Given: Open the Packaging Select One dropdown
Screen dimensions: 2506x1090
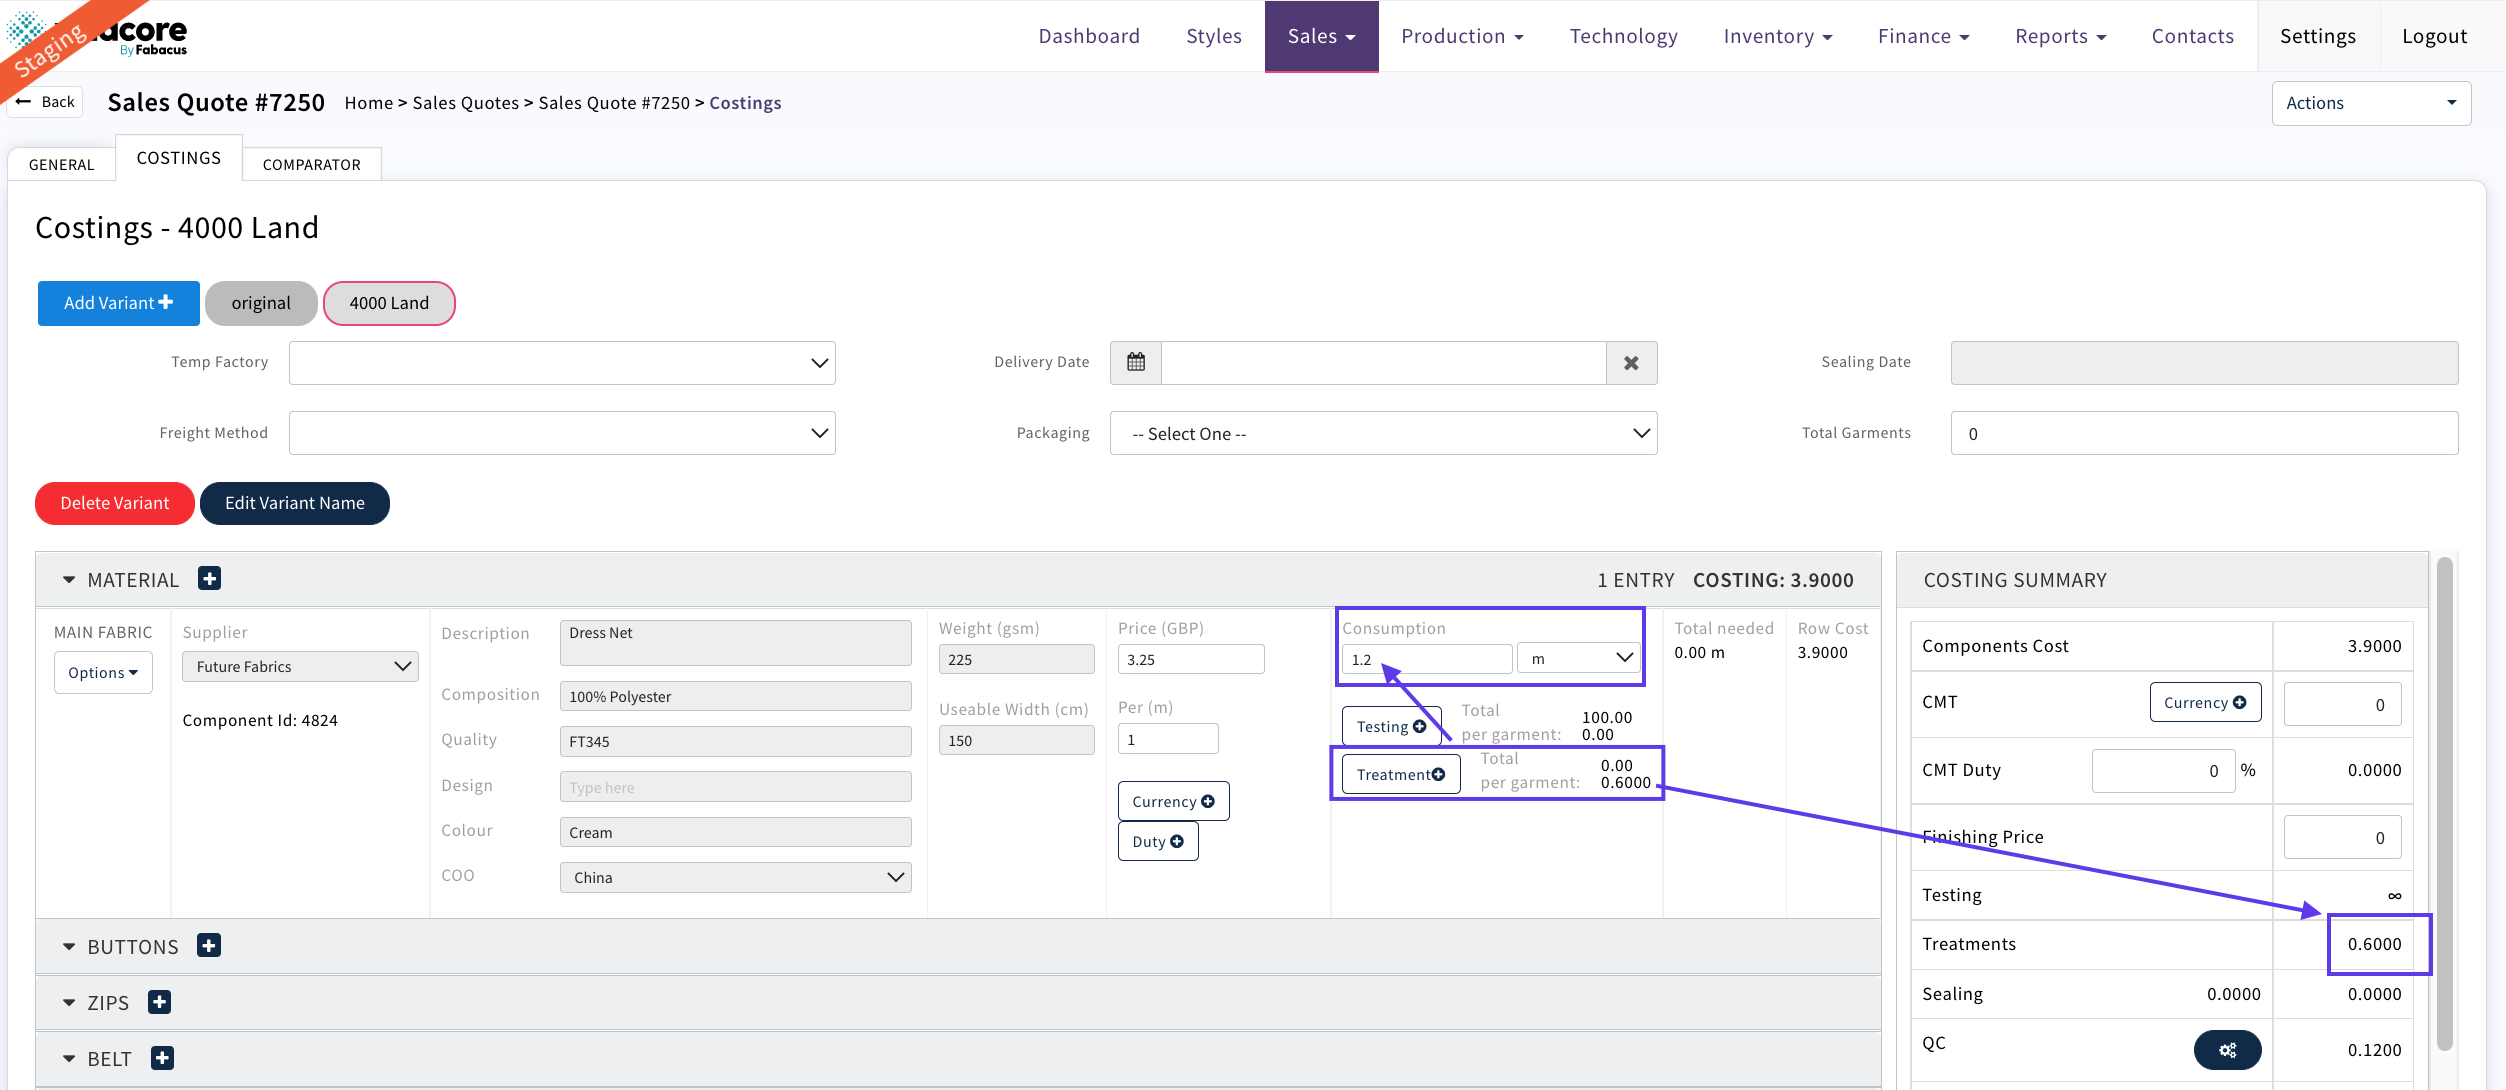Looking at the screenshot, I should [x=1383, y=434].
